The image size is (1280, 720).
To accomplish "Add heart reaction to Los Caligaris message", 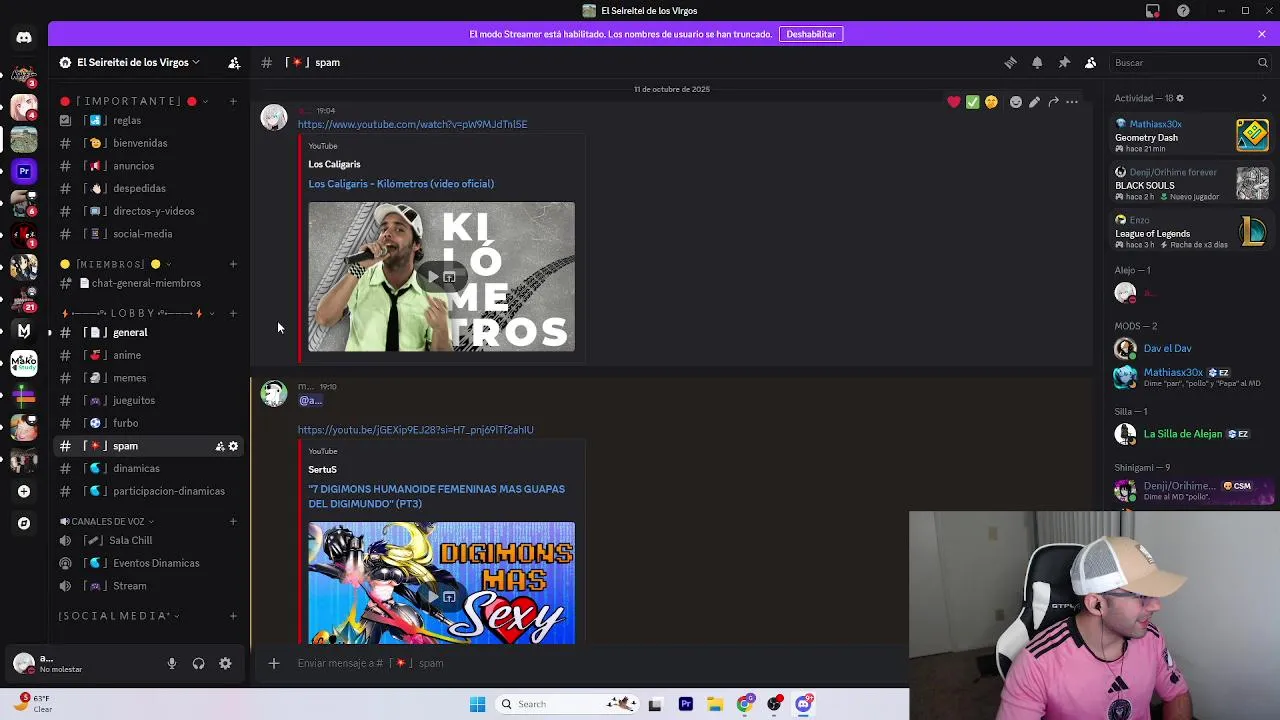I will 954,102.
